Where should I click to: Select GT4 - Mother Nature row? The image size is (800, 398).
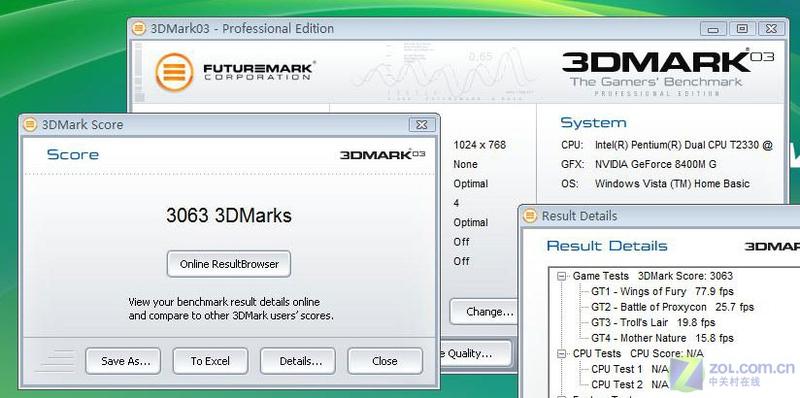click(x=662, y=338)
